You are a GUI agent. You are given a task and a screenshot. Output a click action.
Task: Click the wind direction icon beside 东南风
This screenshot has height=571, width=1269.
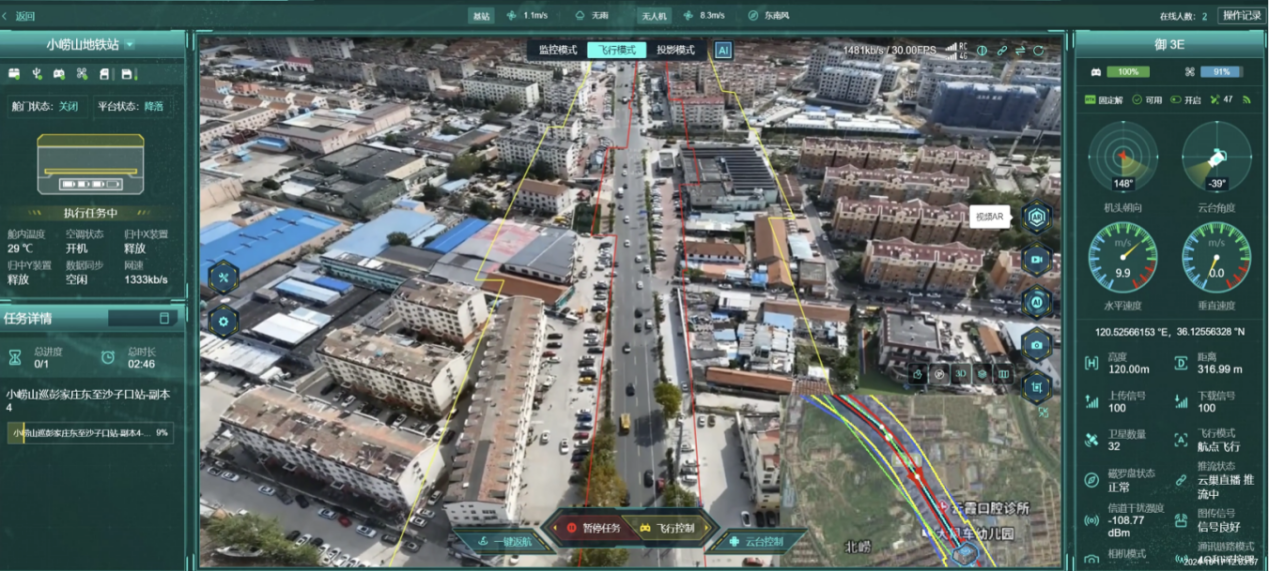[753, 16]
